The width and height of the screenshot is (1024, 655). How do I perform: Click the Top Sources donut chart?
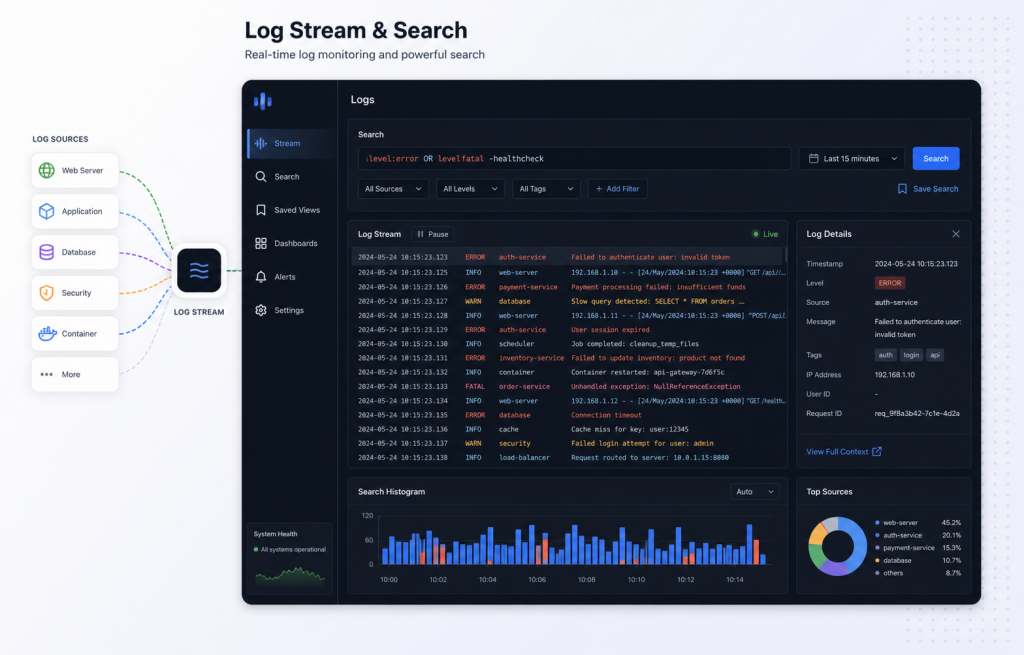[x=837, y=546]
